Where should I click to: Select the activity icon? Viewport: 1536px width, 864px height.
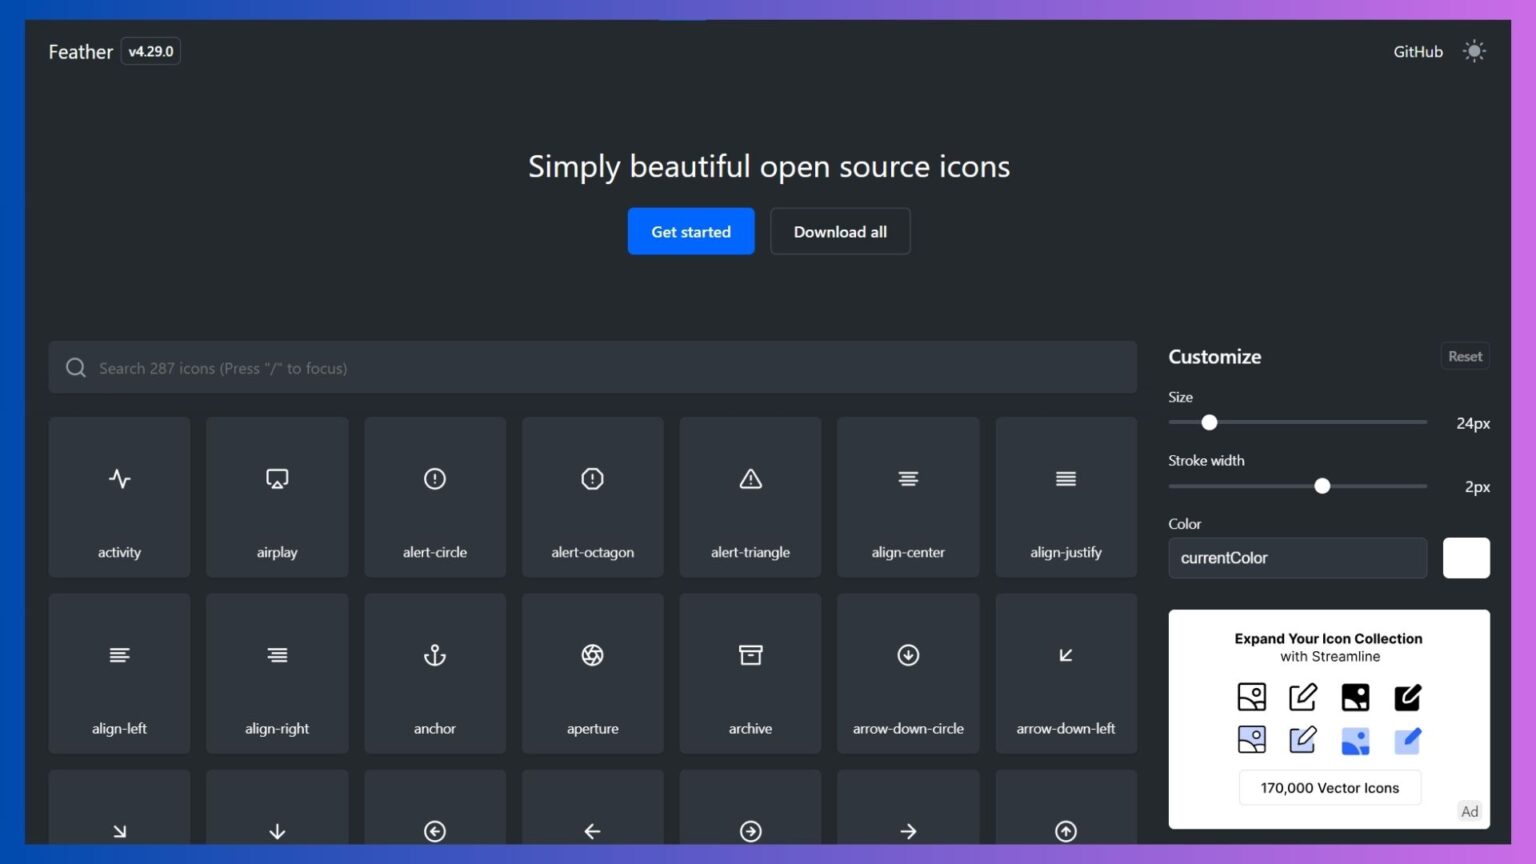119,497
